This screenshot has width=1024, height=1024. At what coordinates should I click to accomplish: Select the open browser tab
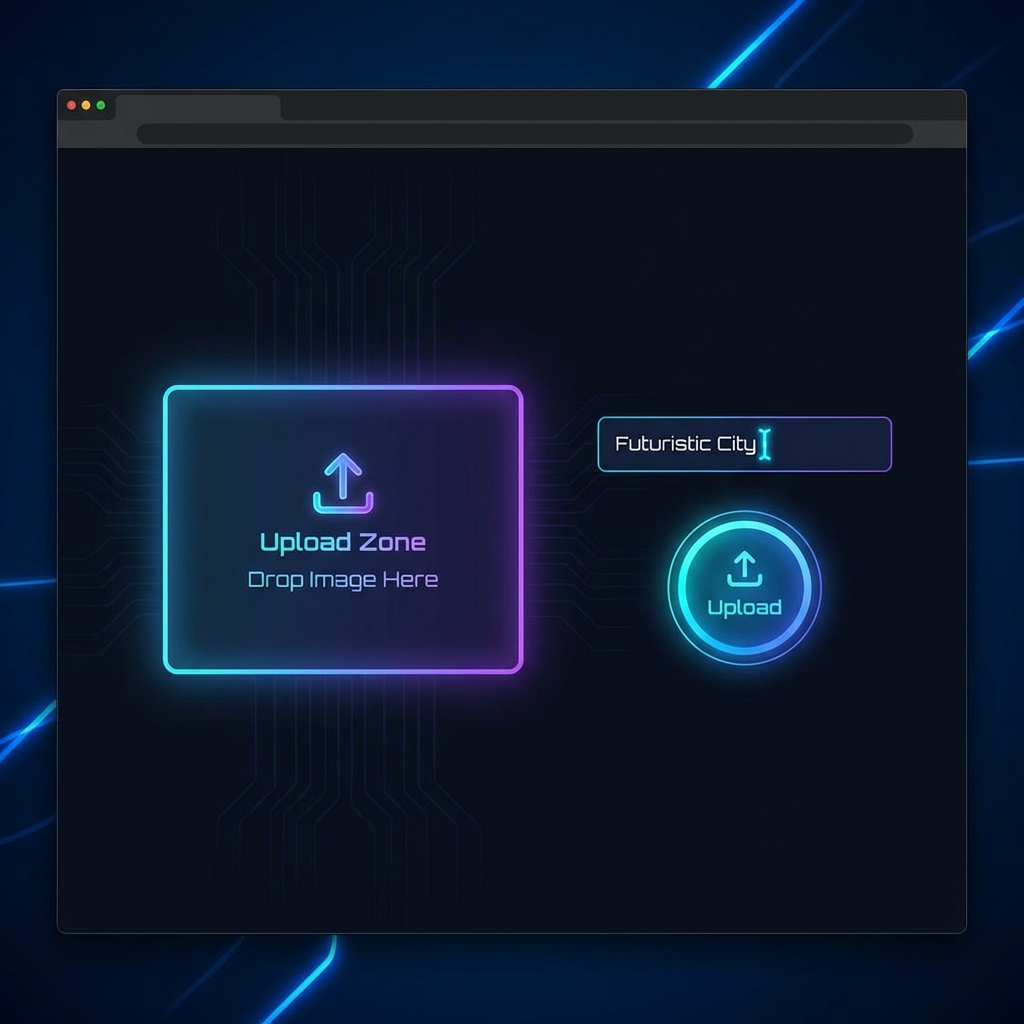point(198,106)
